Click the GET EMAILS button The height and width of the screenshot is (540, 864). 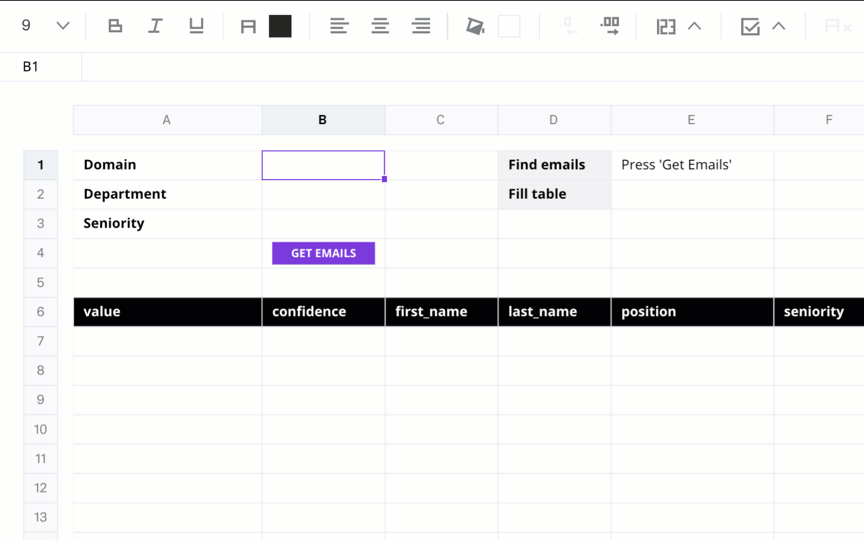point(323,253)
